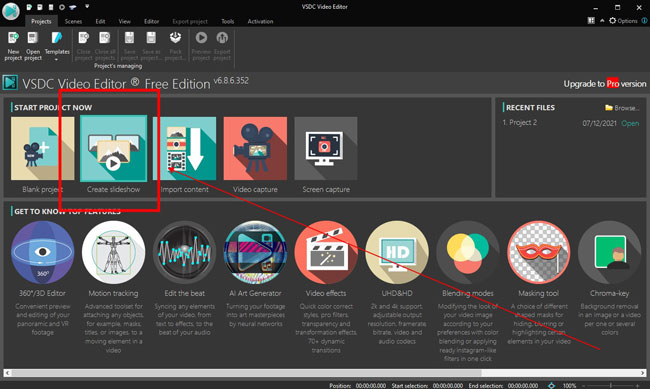
Task: Select recent file Project 2
Action: [x=520, y=123]
